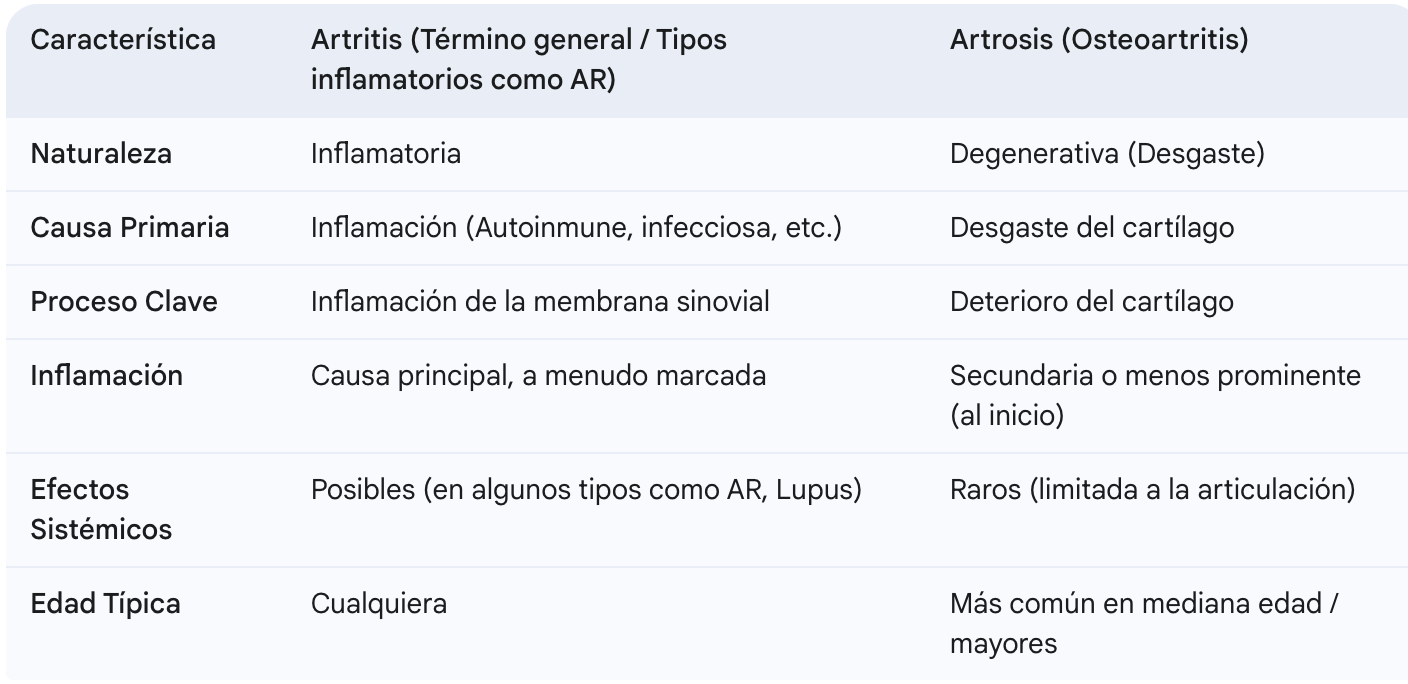The height and width of the screenshot is (684, 1408).
Task: Click the Artrosis (Osteoartritis) column header
Action: (x=1099, y=41)
